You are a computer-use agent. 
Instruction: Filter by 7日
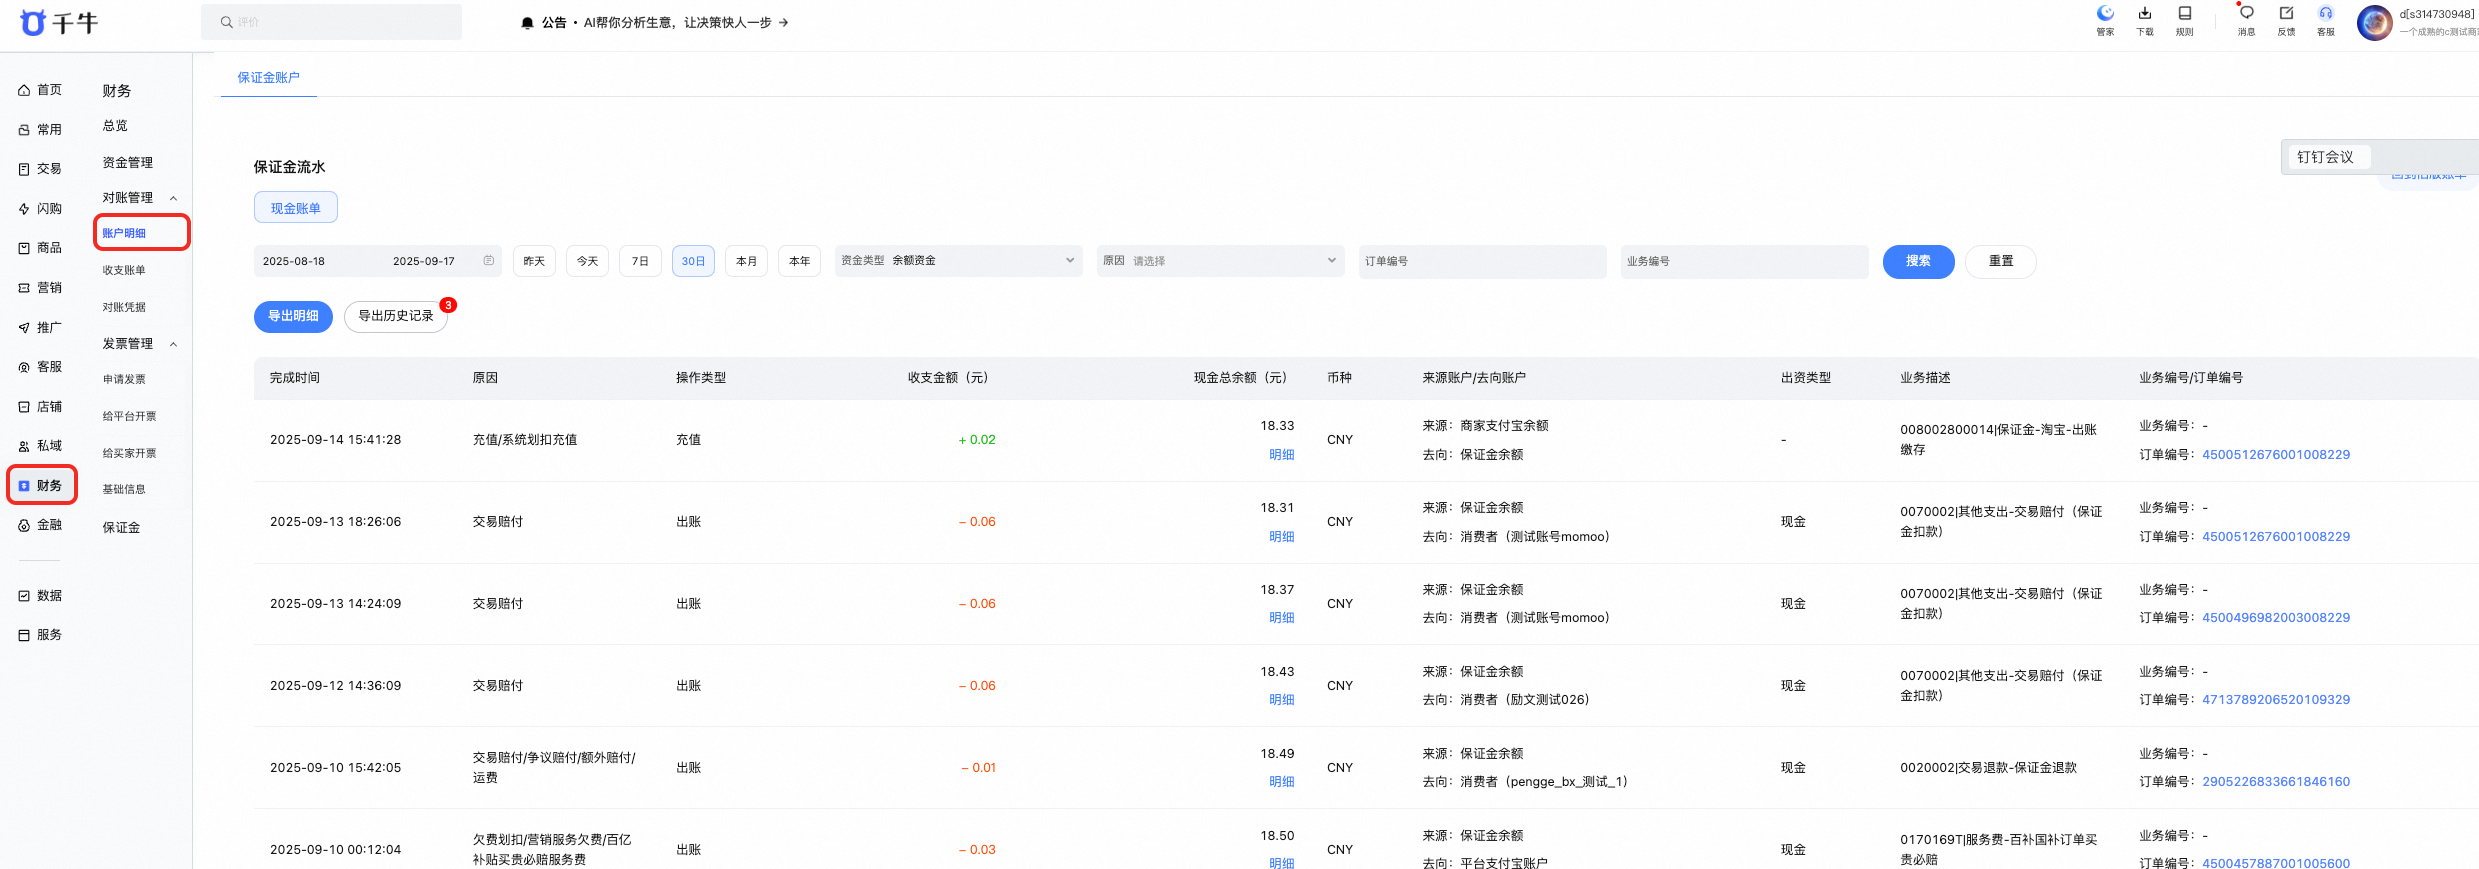pyautogui.click(x=640, y=261)
